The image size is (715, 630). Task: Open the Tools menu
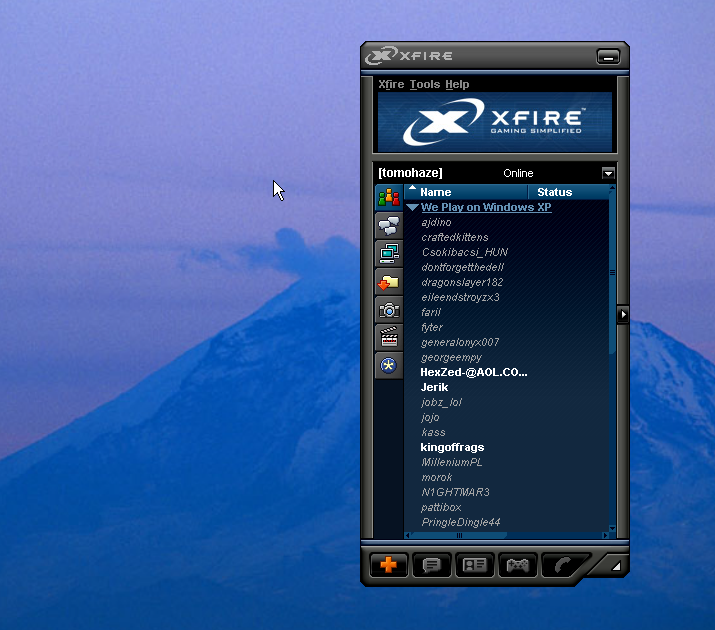[424, 84]
